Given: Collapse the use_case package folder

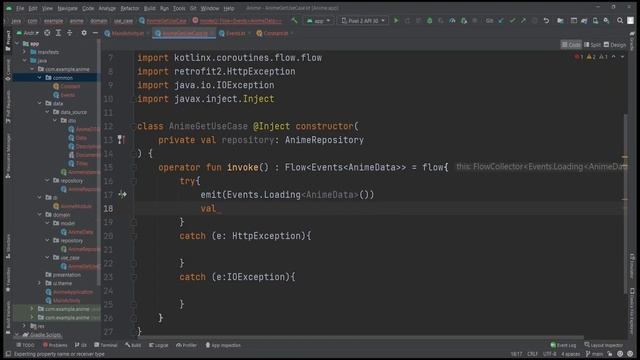Looking at the screenshot, I should [x=47, y=258].
